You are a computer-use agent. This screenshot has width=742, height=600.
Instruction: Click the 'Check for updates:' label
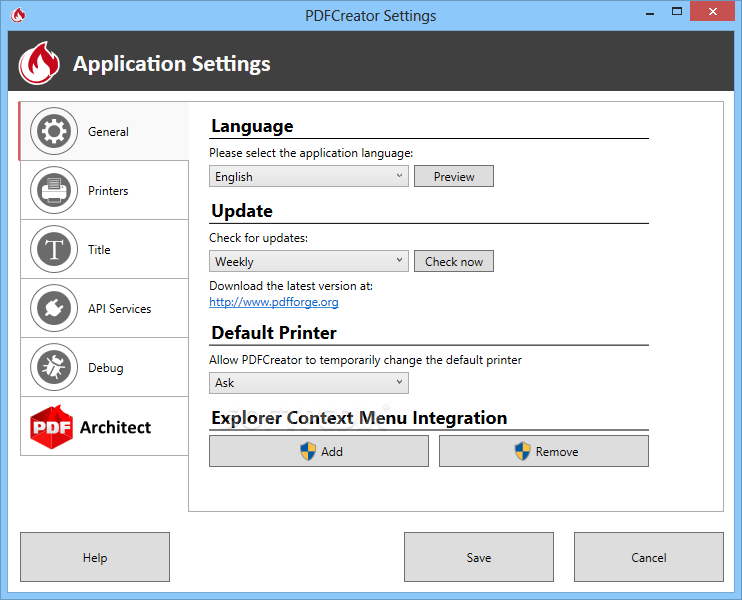pyautogui.click(x=258, y=238)
